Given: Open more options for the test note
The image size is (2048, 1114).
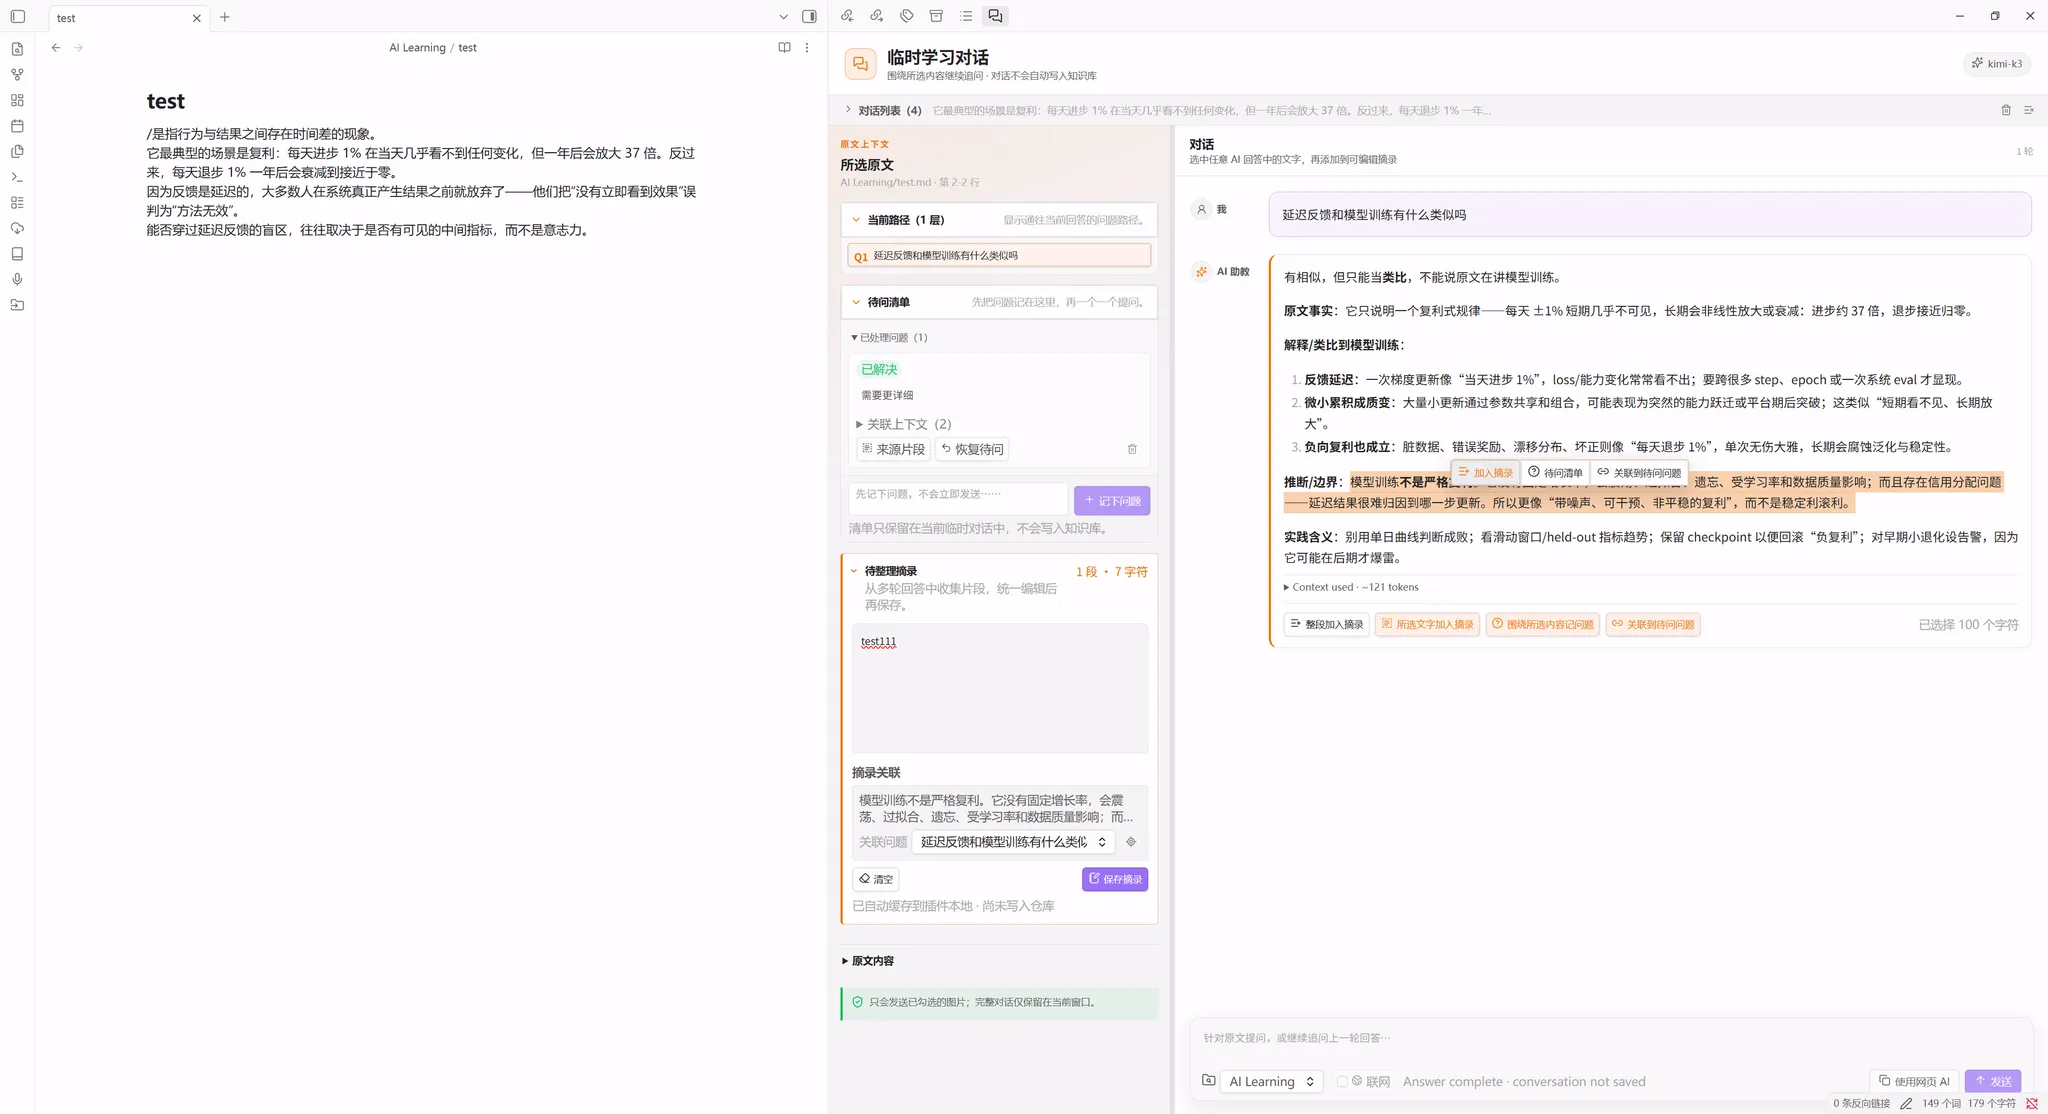Looking at the screenshot, I should [807, 48].
